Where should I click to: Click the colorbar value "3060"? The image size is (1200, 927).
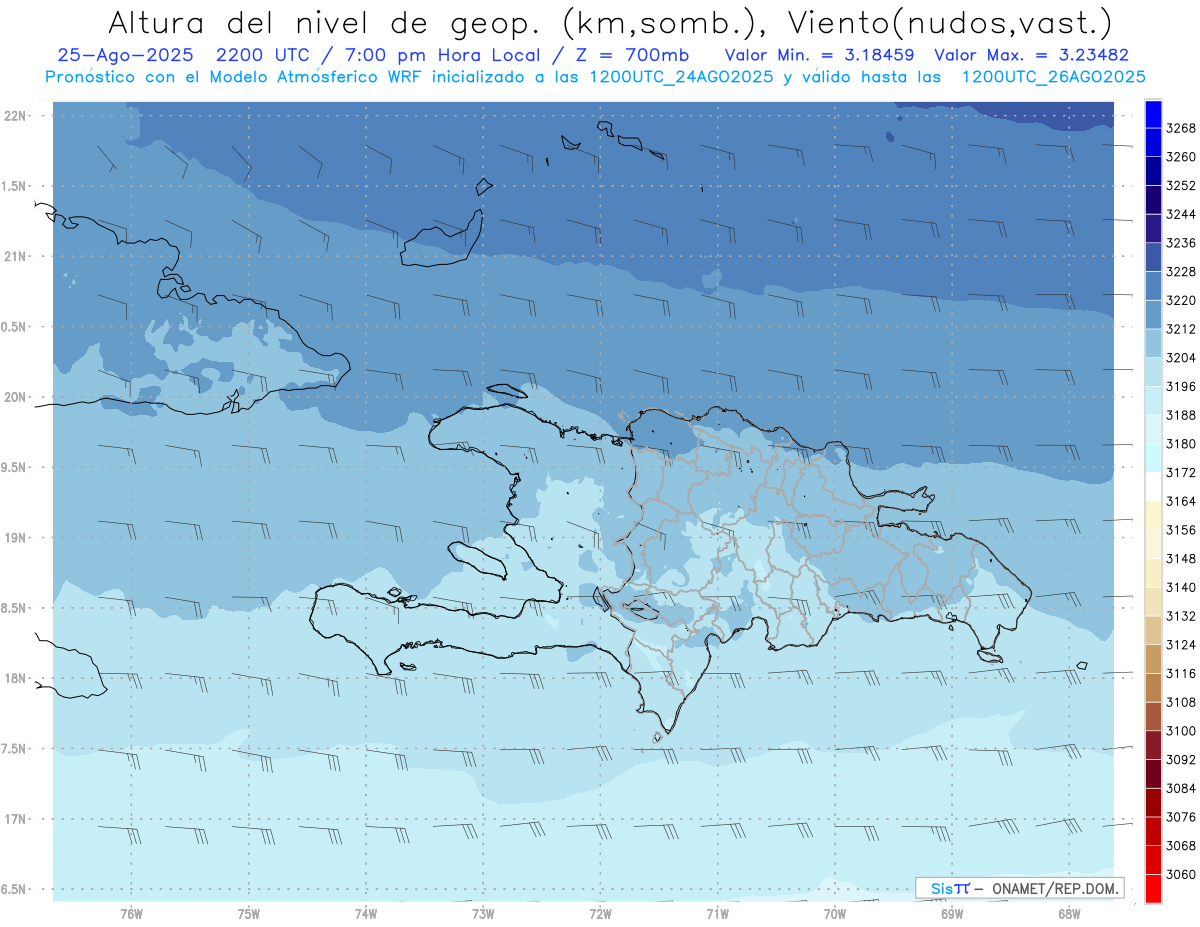[x=1181, y=875]
